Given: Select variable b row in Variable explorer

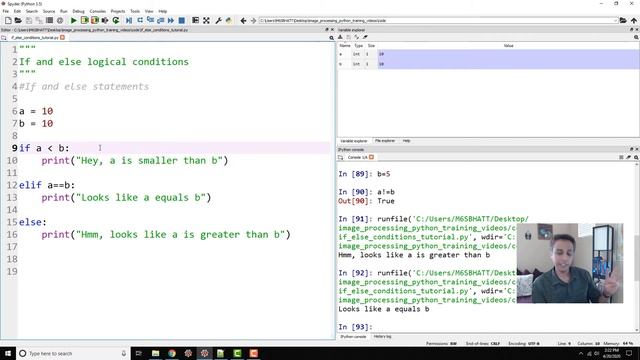Looking at the screenshot, I should click(x=488, y=64).
